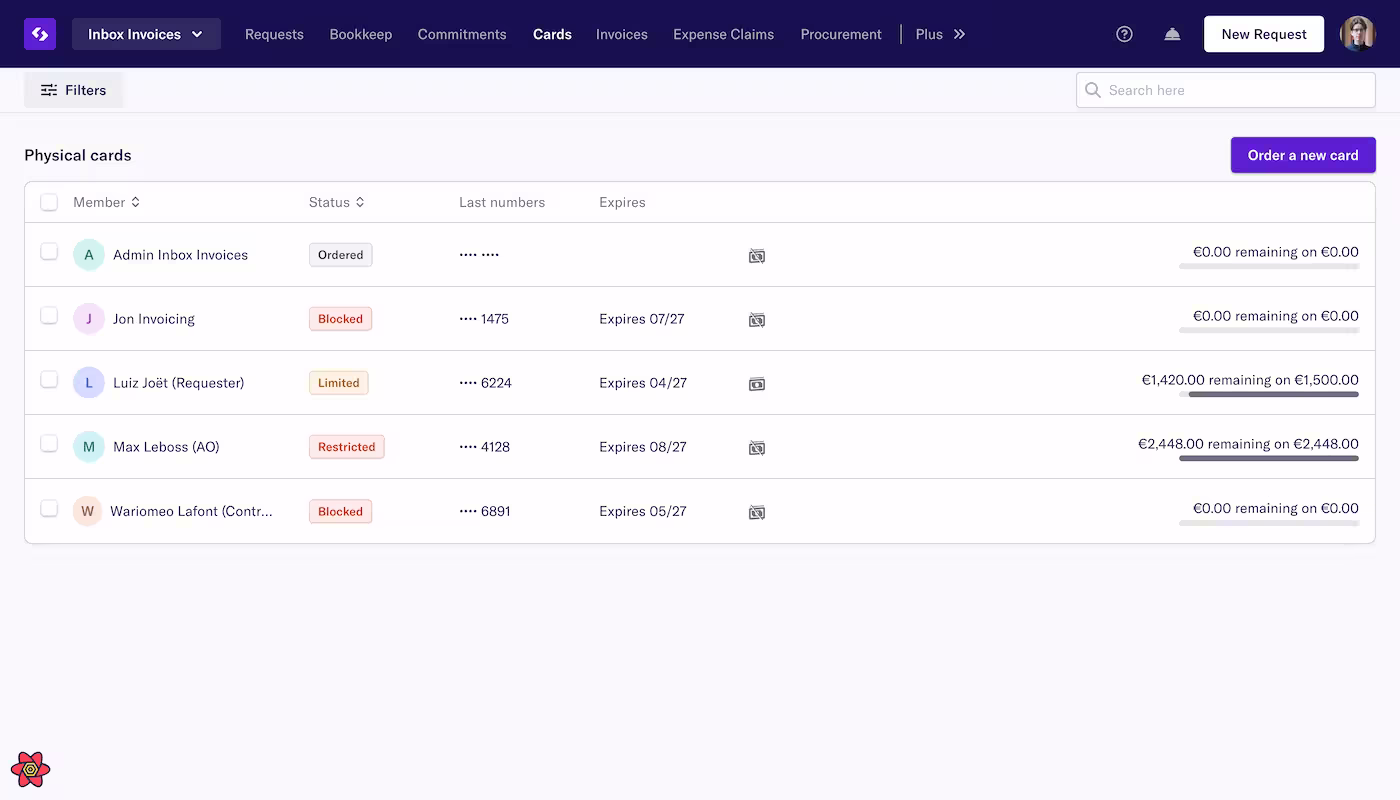Click avatar L of Luiz Joët

coord(89,383)
